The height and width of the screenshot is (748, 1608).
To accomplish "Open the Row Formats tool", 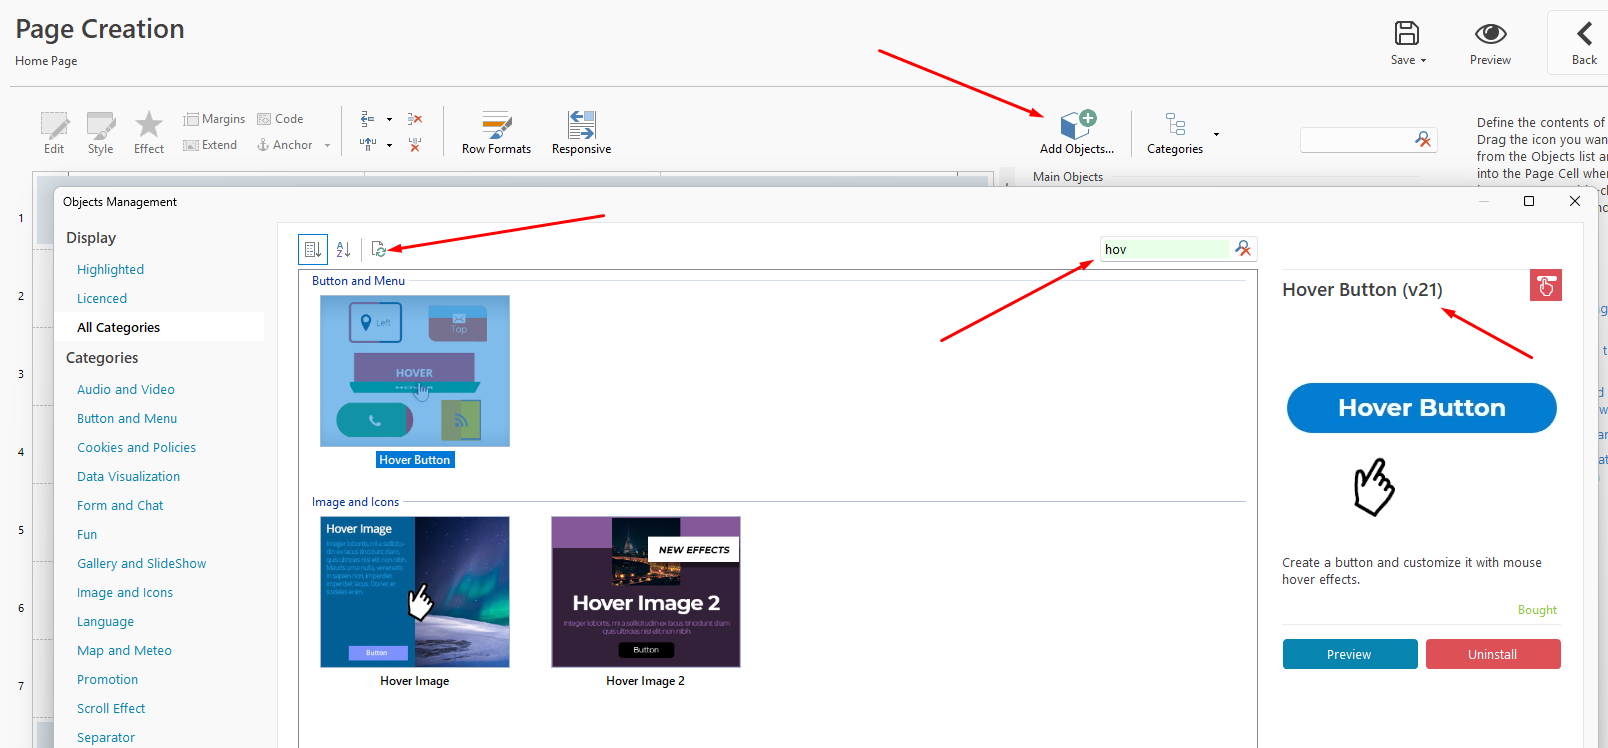I will pyautogui.click(x=496, y=132).
